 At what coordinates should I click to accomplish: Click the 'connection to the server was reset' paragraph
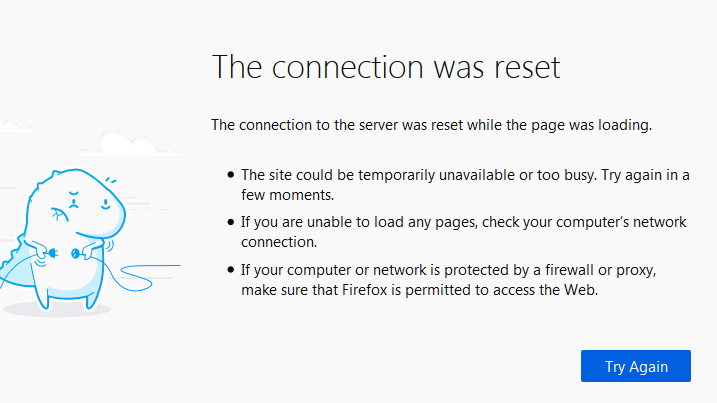tap(431, 125)
